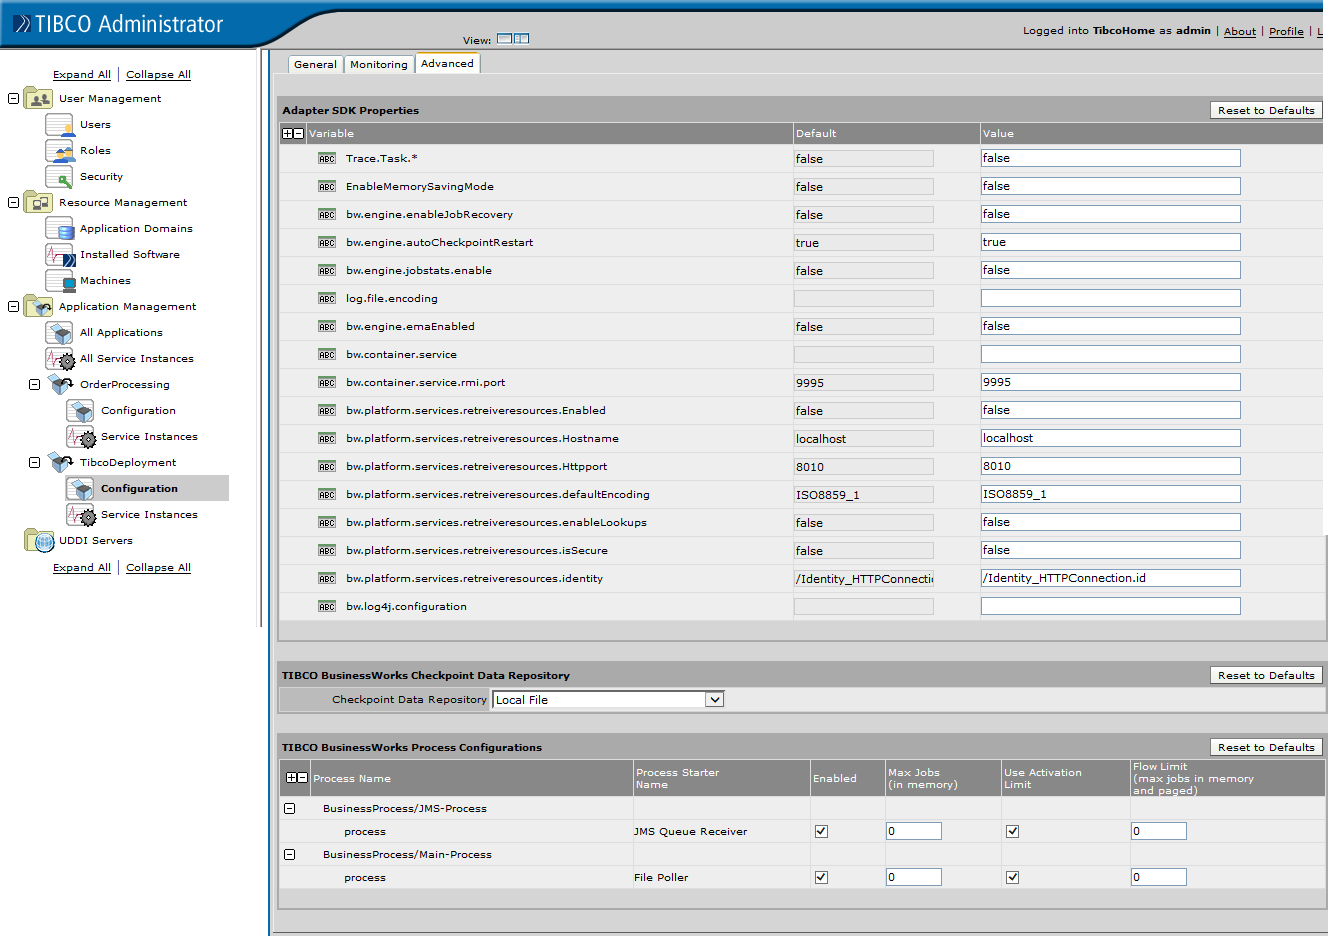The width and height of the screenshot is (1328, 936).
Task: Expand all variables in Adapter SDK Properties
Action: pos(286,132)
